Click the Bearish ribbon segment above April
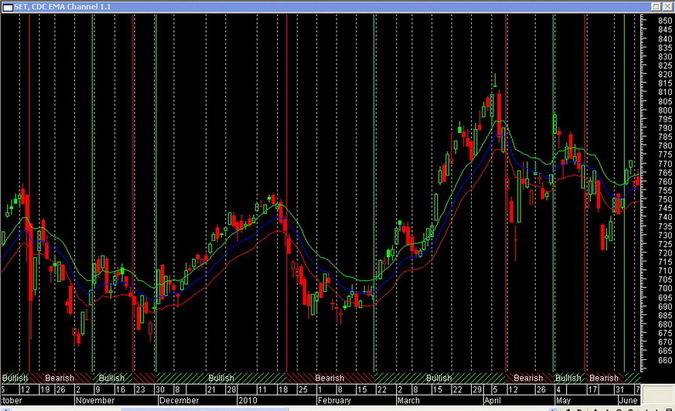 pos(527,378)
